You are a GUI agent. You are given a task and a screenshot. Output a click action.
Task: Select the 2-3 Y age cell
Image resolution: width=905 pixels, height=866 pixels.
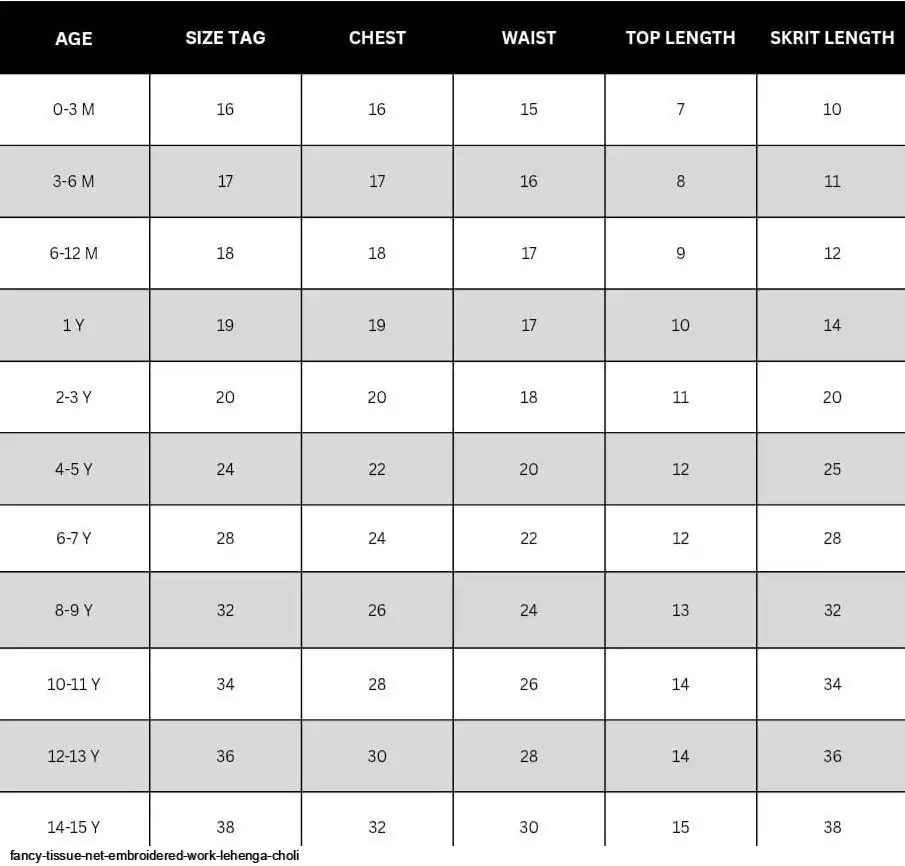coord(74,397)
